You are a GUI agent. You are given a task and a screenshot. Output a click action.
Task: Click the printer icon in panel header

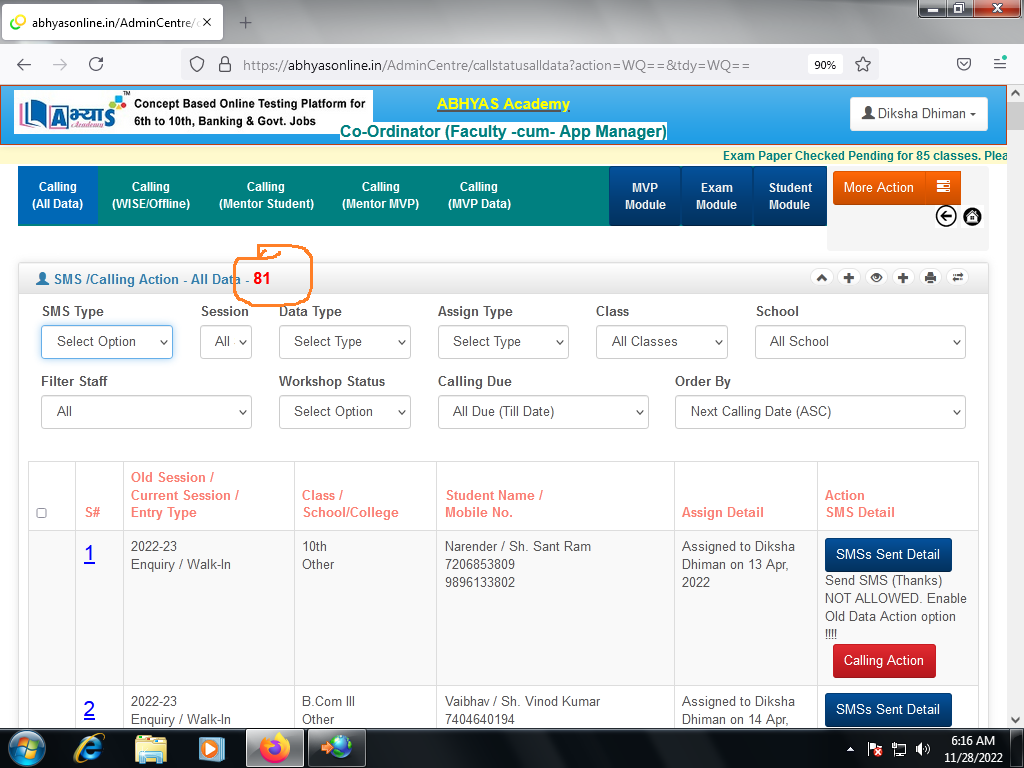(930, 278)
